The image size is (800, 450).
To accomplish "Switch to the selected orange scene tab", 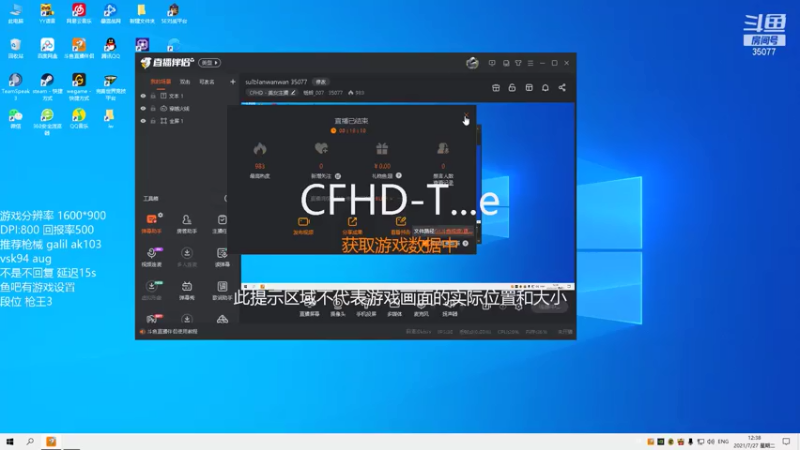I will point(161,82).
